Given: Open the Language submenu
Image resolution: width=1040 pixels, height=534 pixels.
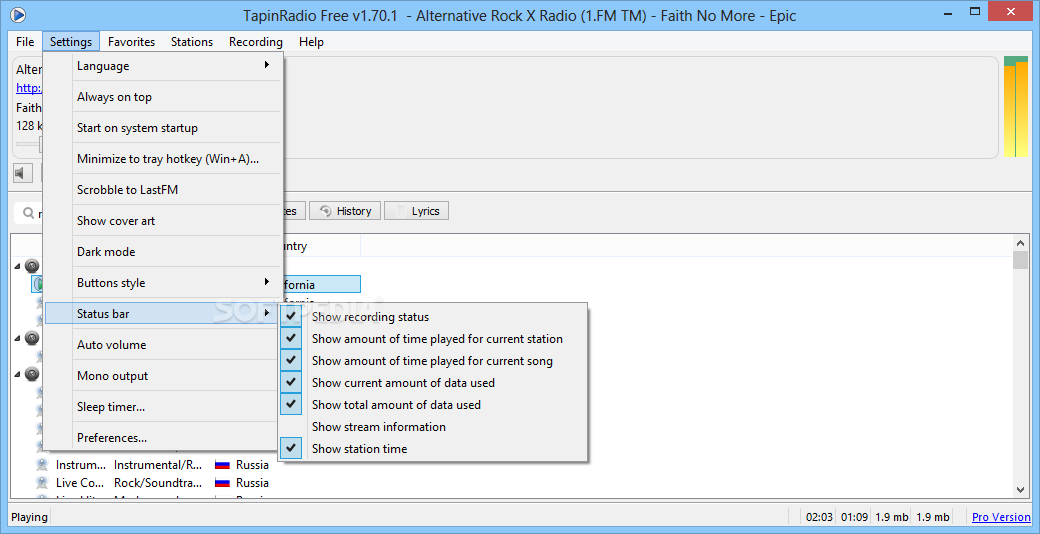Looking at the screenshot, I should [x=163, y=66].
